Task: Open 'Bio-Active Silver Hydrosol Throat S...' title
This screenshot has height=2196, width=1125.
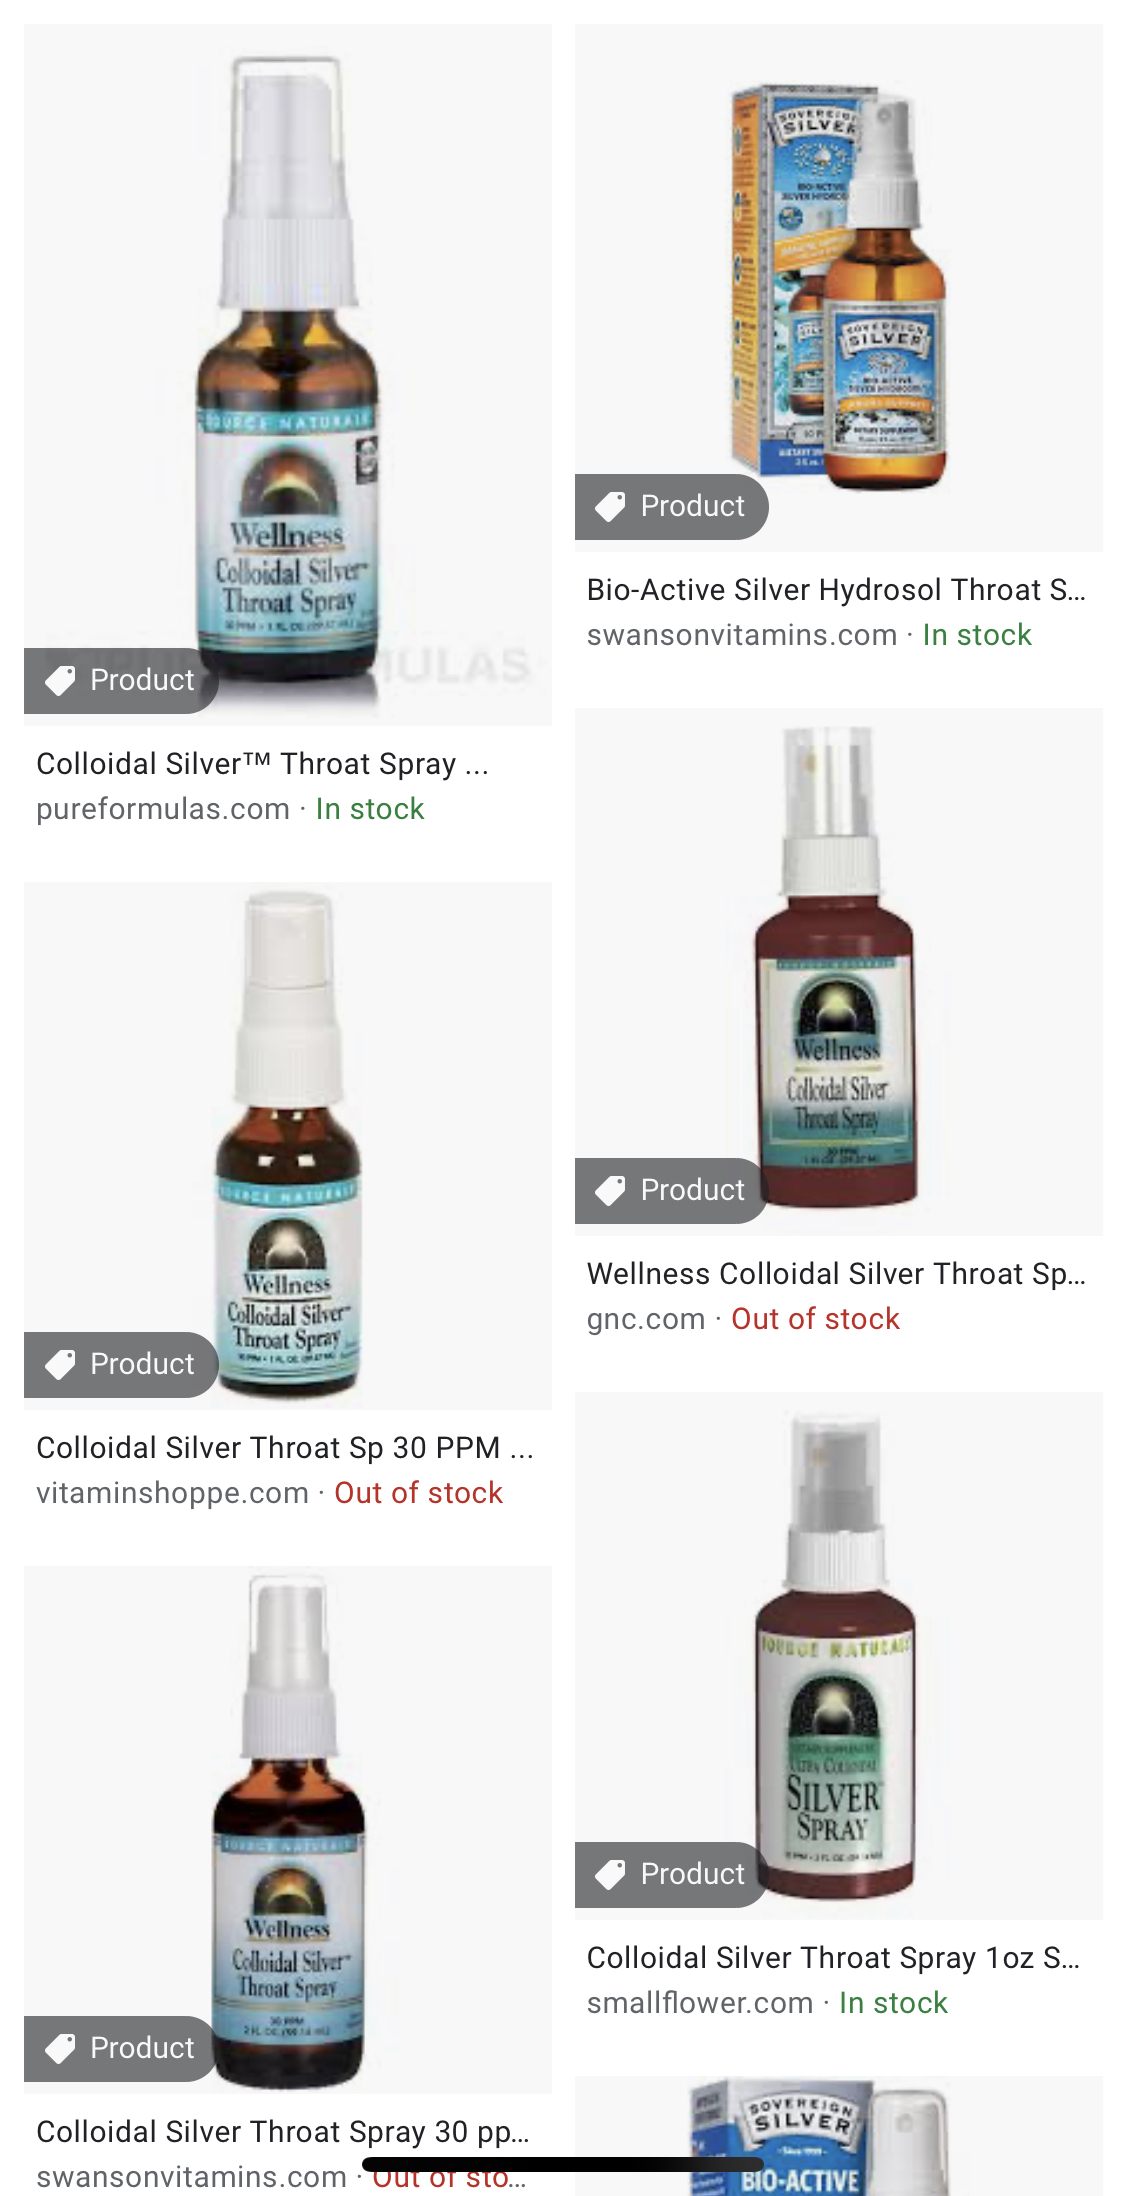Action: click(x=836, y=590)
